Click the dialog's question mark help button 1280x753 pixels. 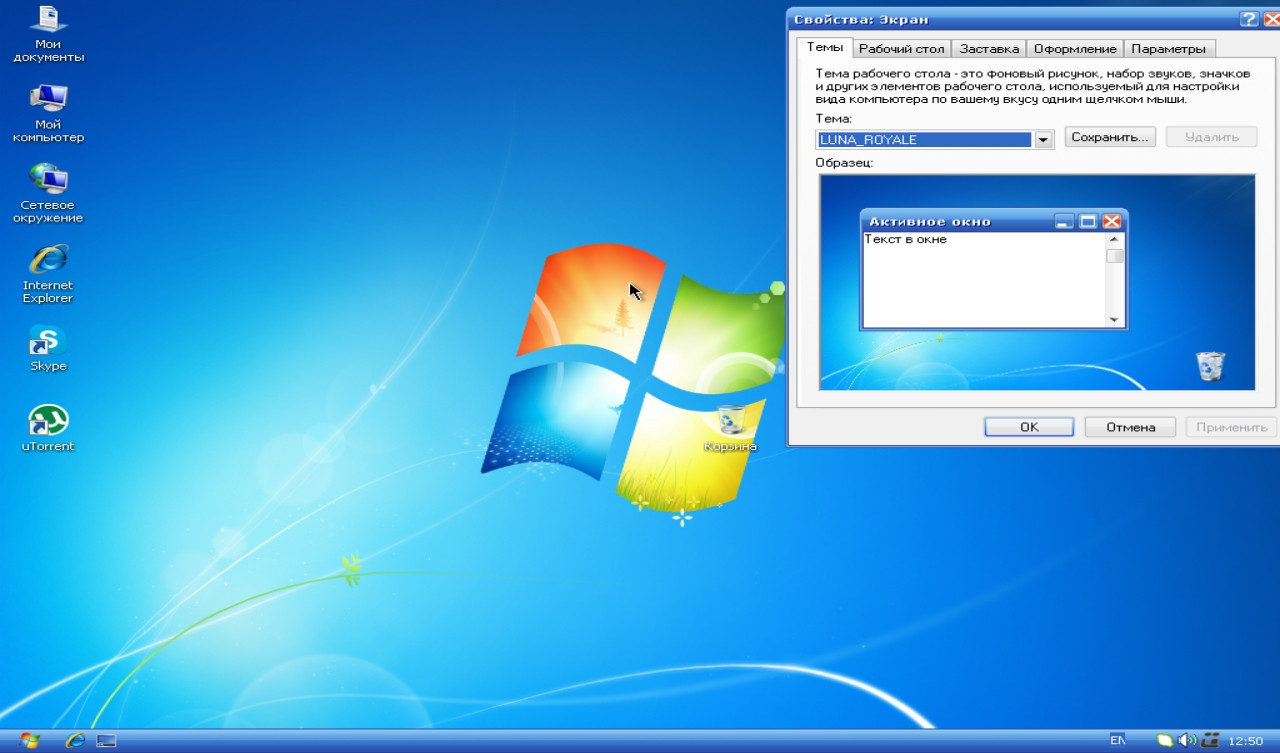[x=1248, y=19]
